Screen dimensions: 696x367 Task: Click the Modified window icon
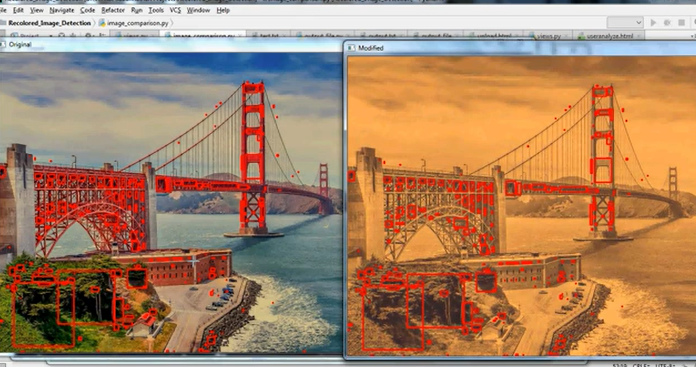tap(352, 48)
